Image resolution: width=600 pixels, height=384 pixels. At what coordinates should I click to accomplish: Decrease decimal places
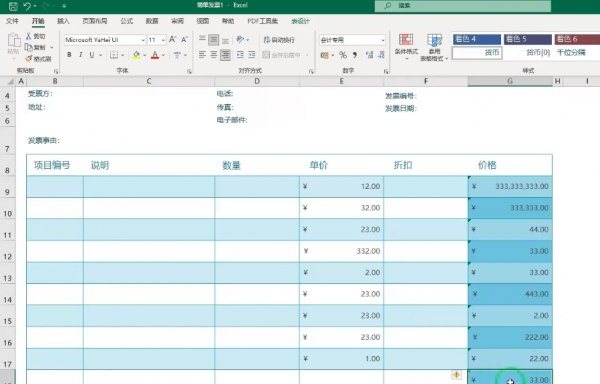tap(381, 55)
